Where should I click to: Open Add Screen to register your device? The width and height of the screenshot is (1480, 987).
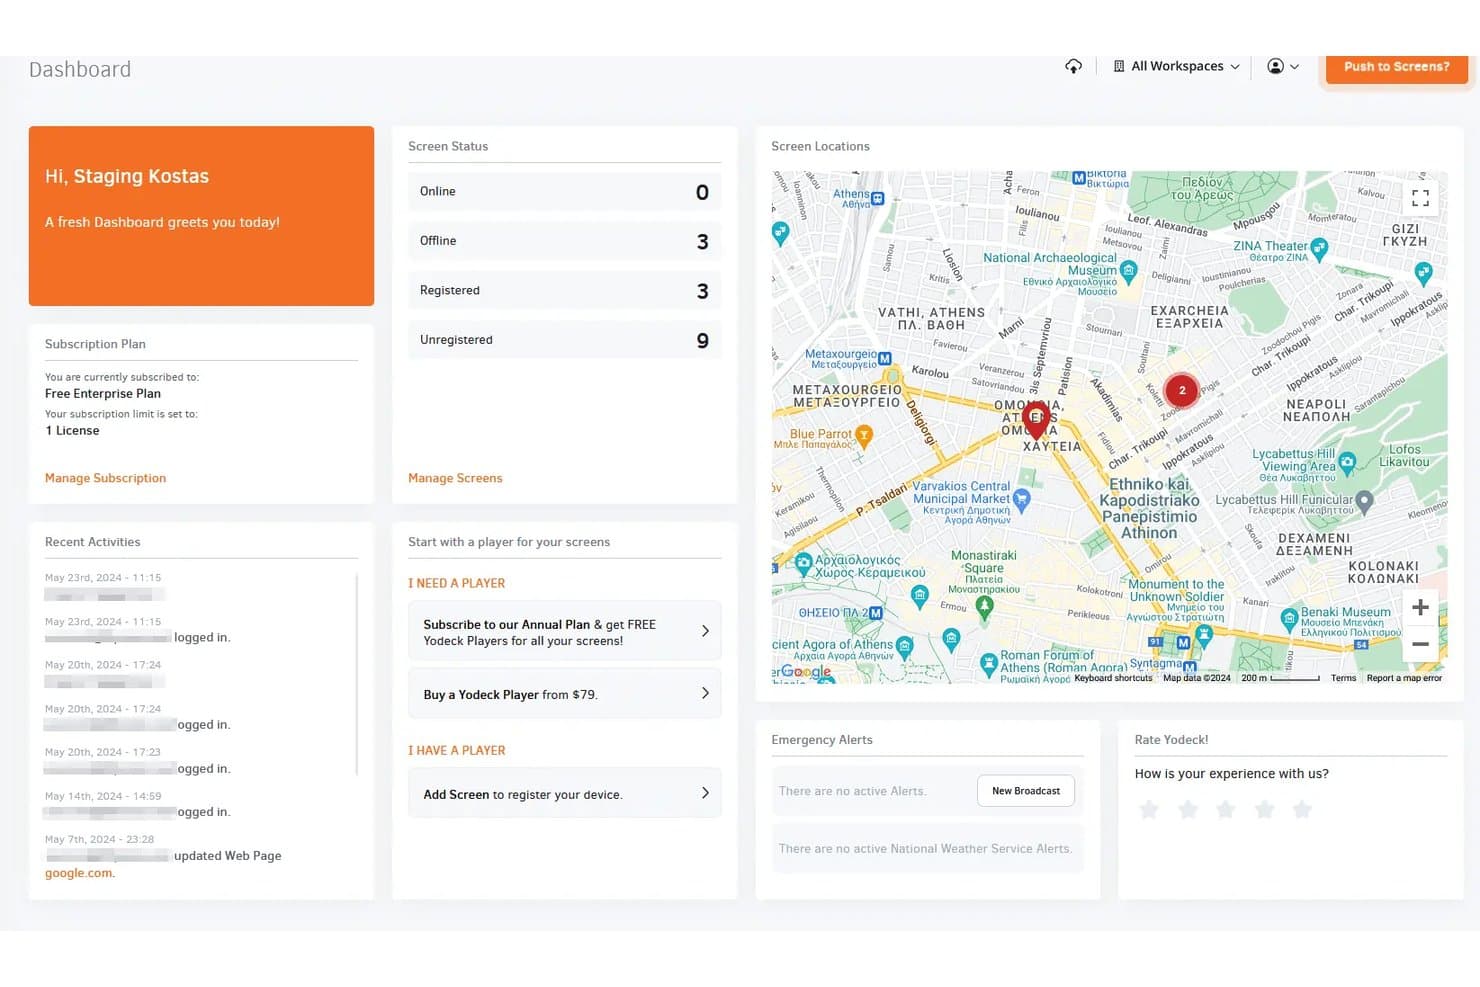click(564, 794)
